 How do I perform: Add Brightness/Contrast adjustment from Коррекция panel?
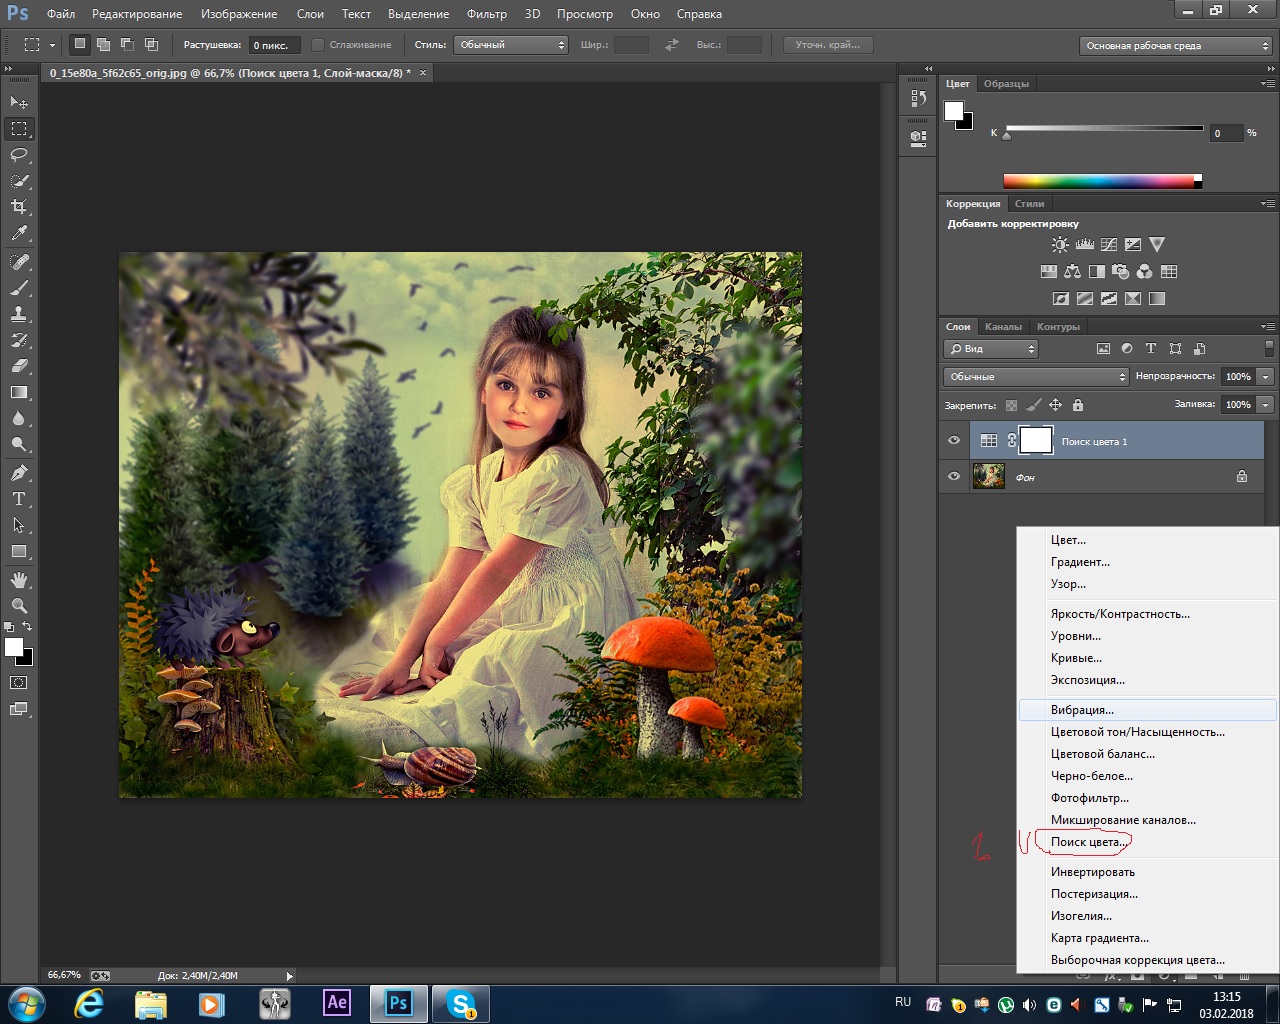click(1060, 244)
